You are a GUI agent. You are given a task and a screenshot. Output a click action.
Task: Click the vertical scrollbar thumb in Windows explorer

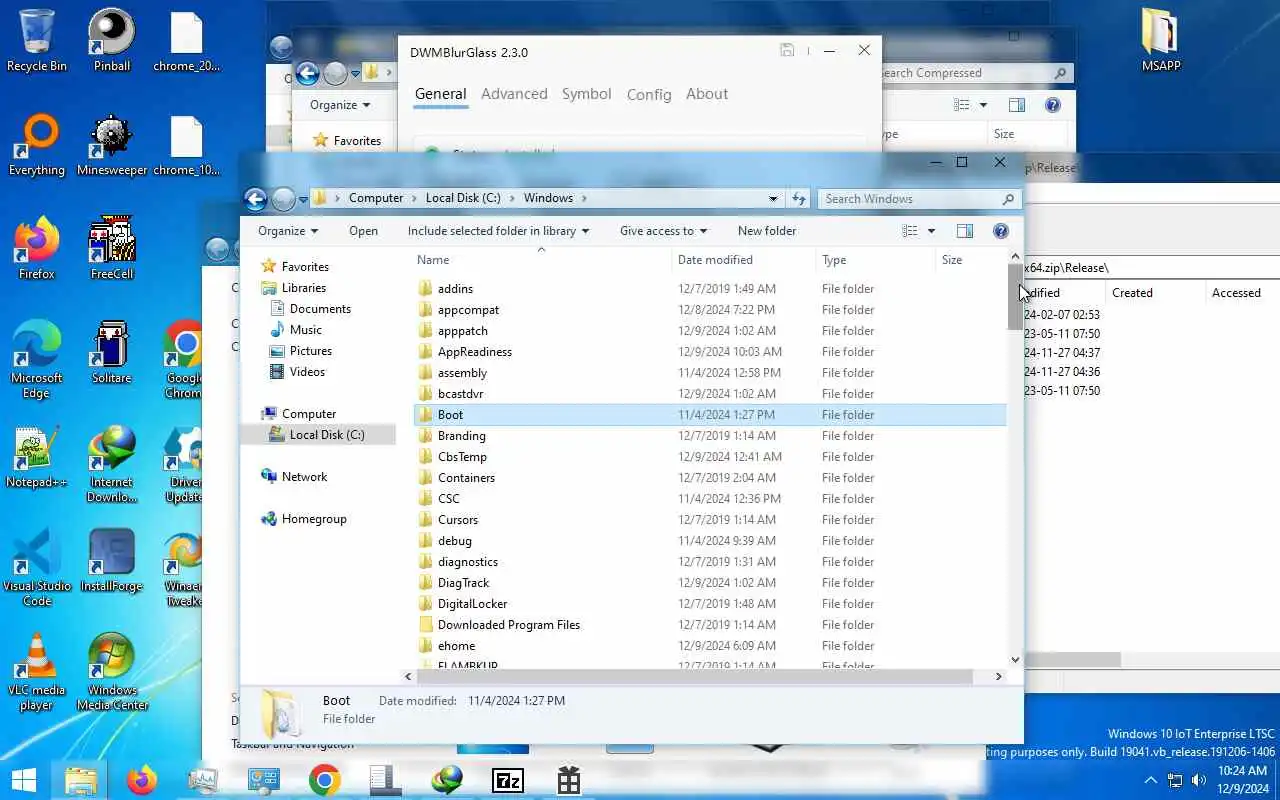pyautogui.click(x=1015, y=296)
